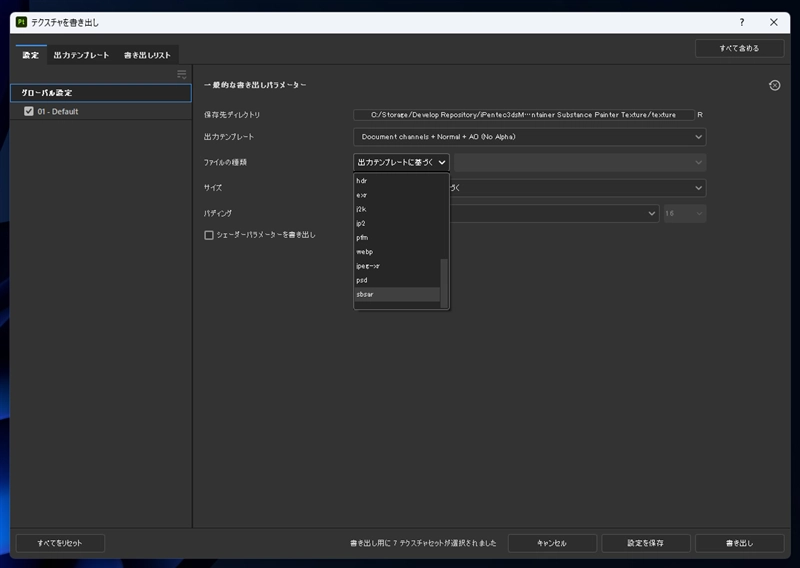Click the texture set list filter icon
This screenshot has width=800, height=568.
point(182,74)
